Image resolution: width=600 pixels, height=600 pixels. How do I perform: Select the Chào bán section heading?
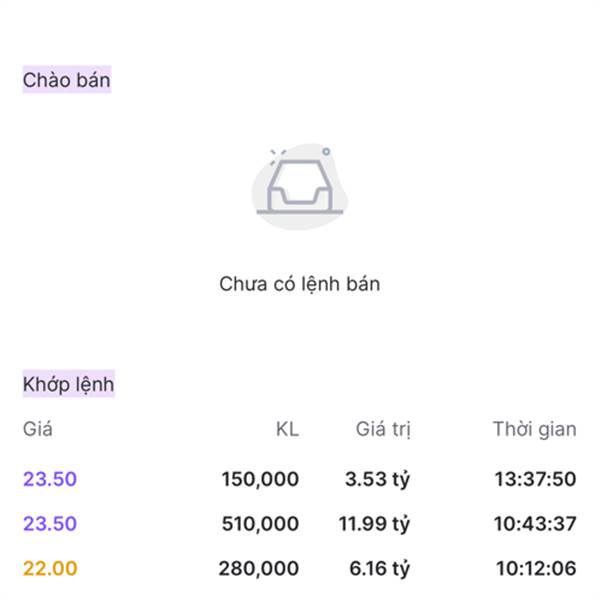pos(67,80)
